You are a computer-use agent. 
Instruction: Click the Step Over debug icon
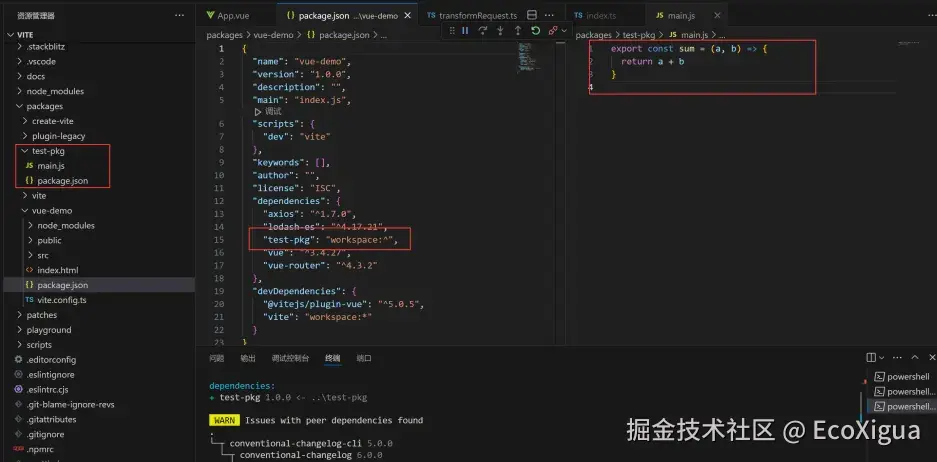482,30
